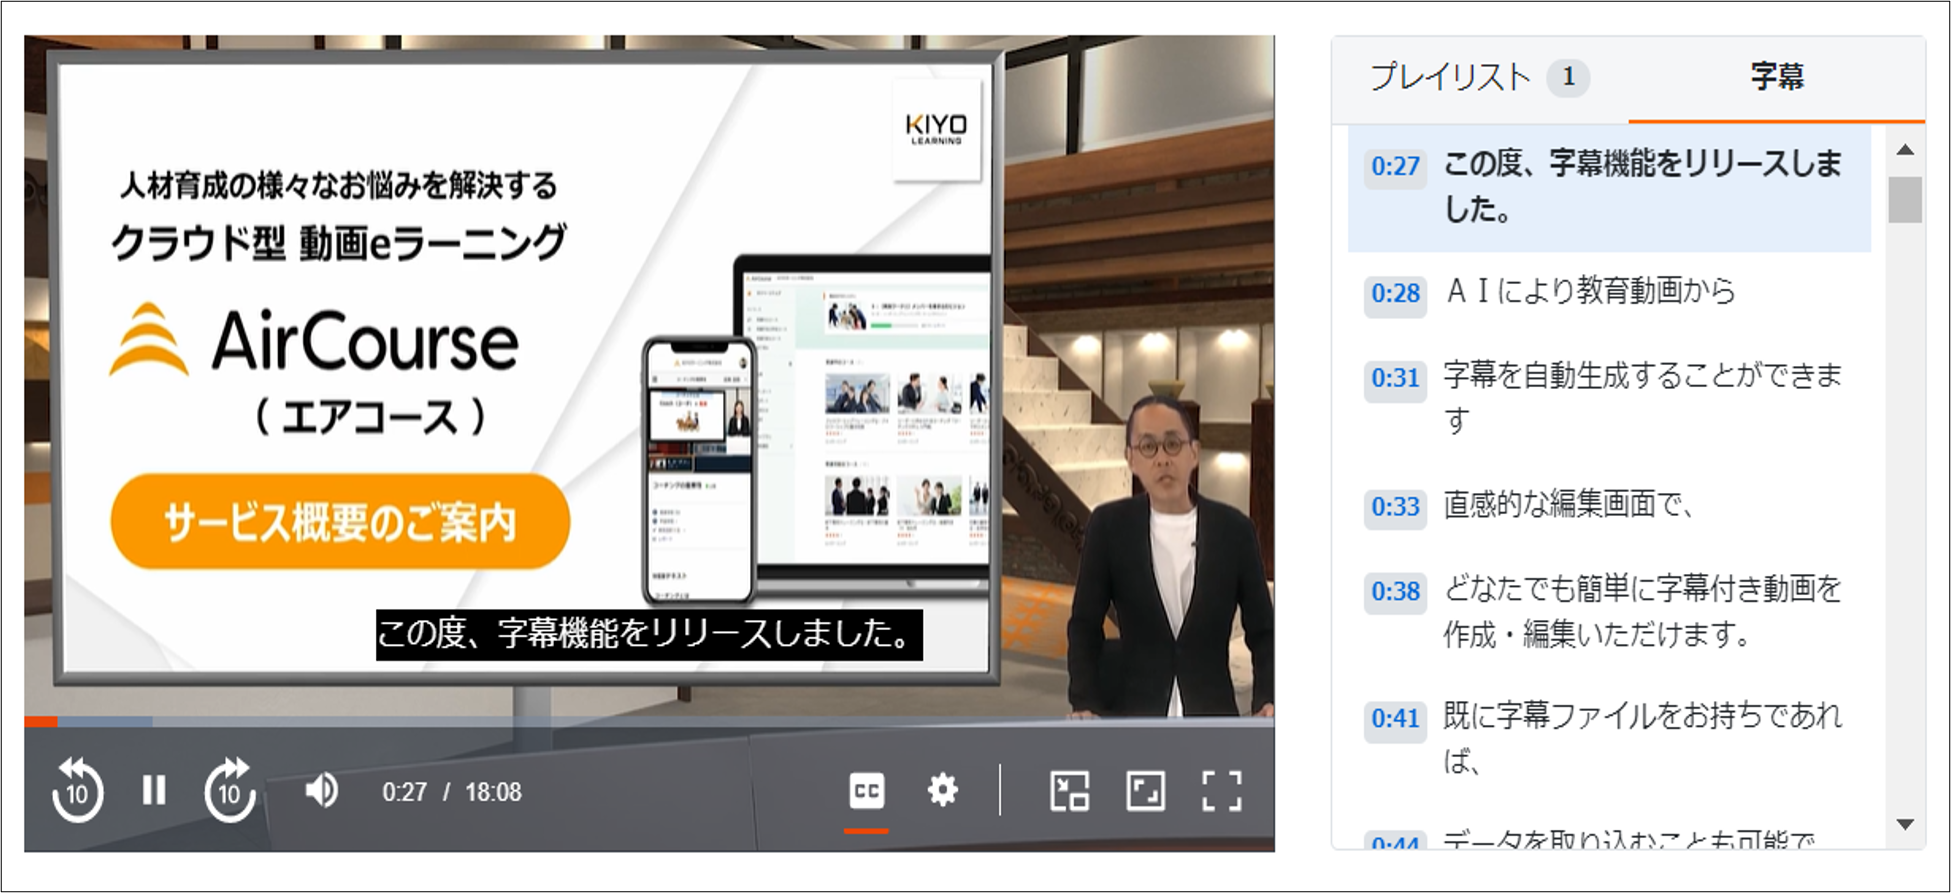Click the video frame showing AirCourse slide
Viewport: 1951px width, 893px height.
tap(649, 376)
